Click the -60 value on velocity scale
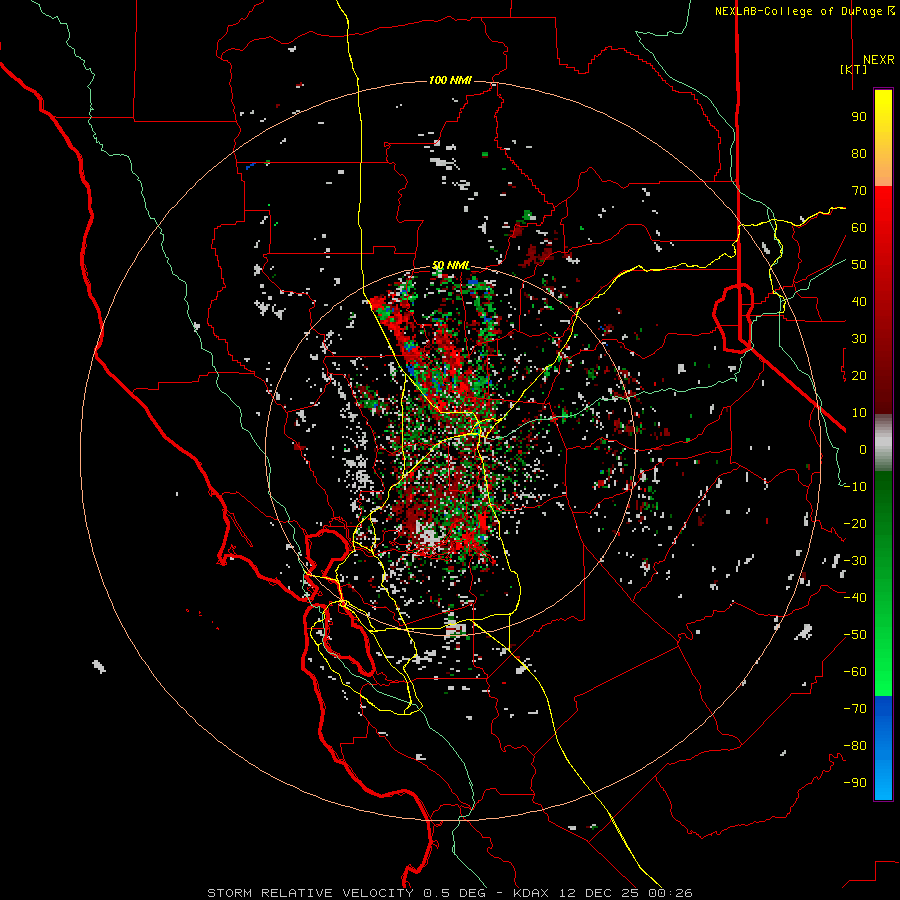The height and width of the screenshot is (900, 900). point(855,672)
